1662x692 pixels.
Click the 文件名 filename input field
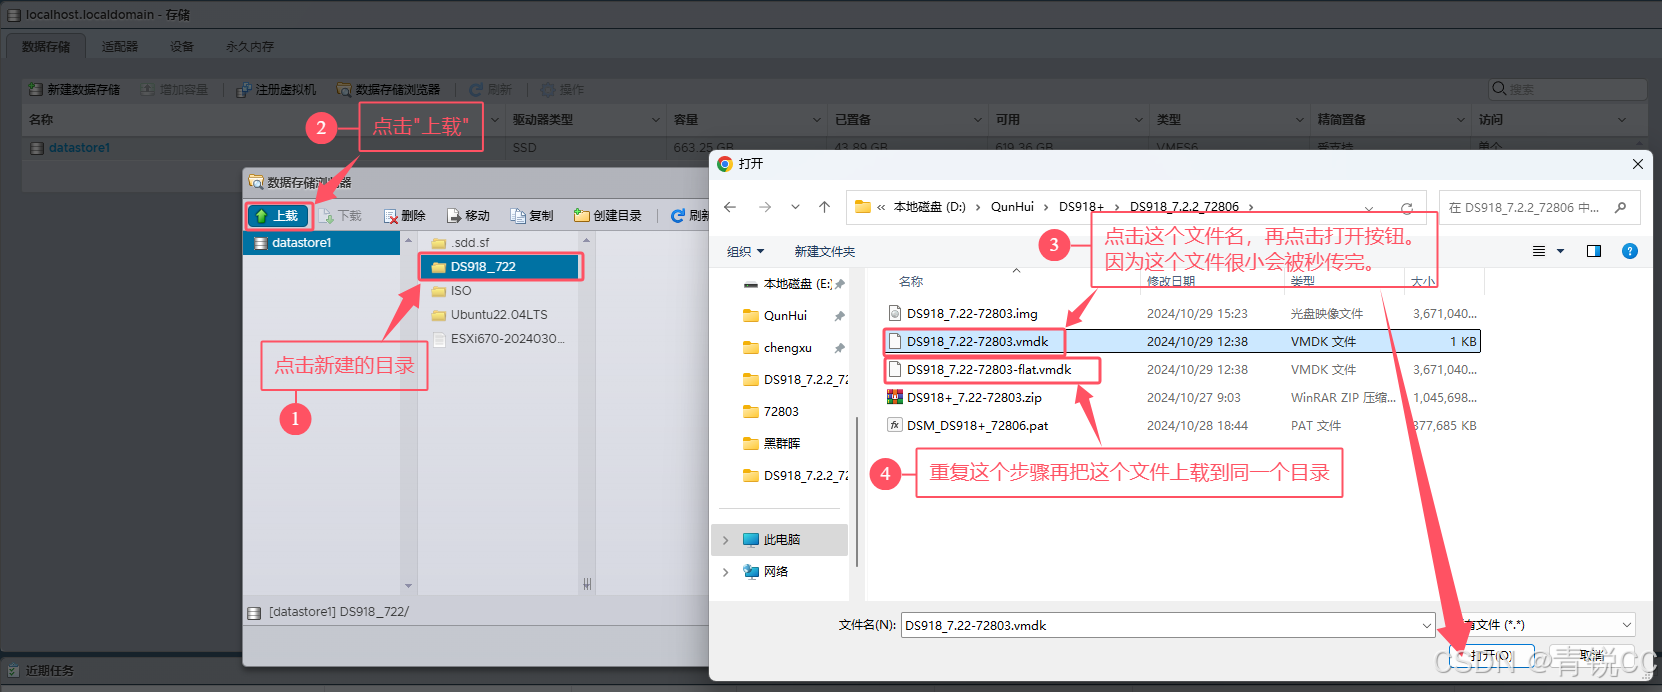point(1160,625)
